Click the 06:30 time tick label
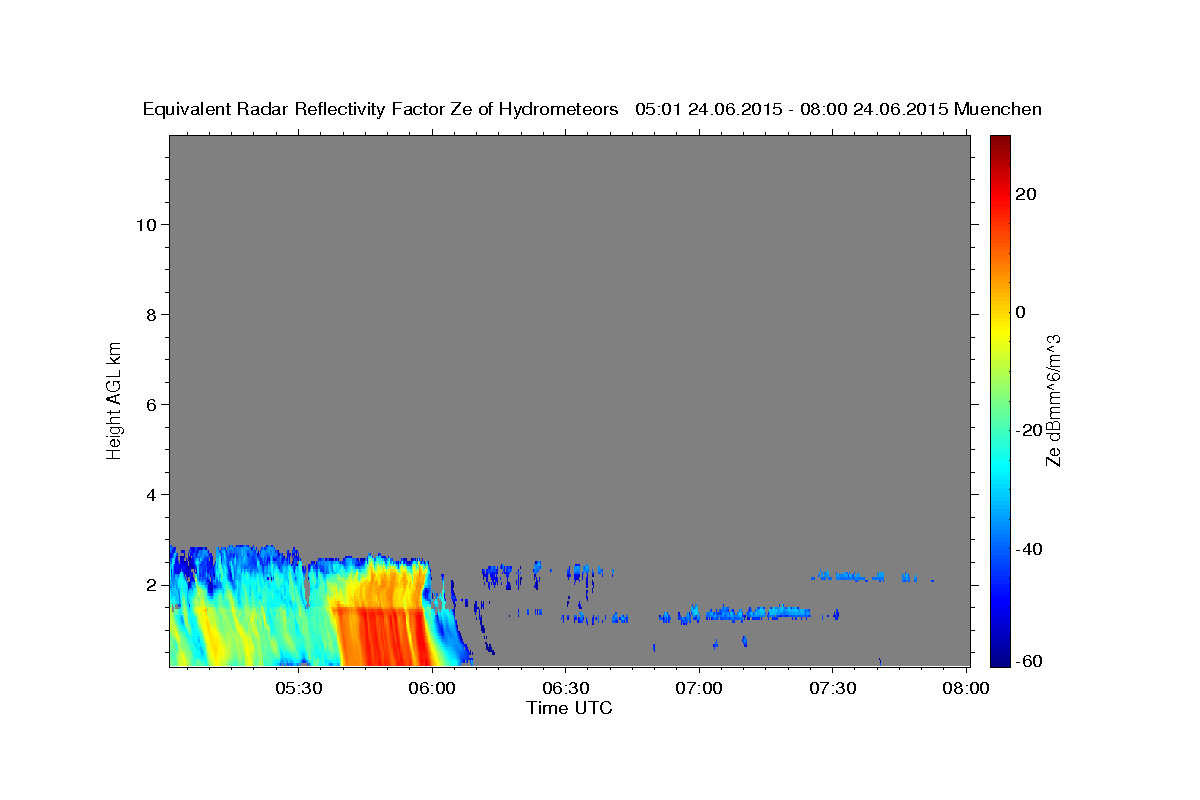The width and height of the screenshot is (1200, 800). pos(565,688)
